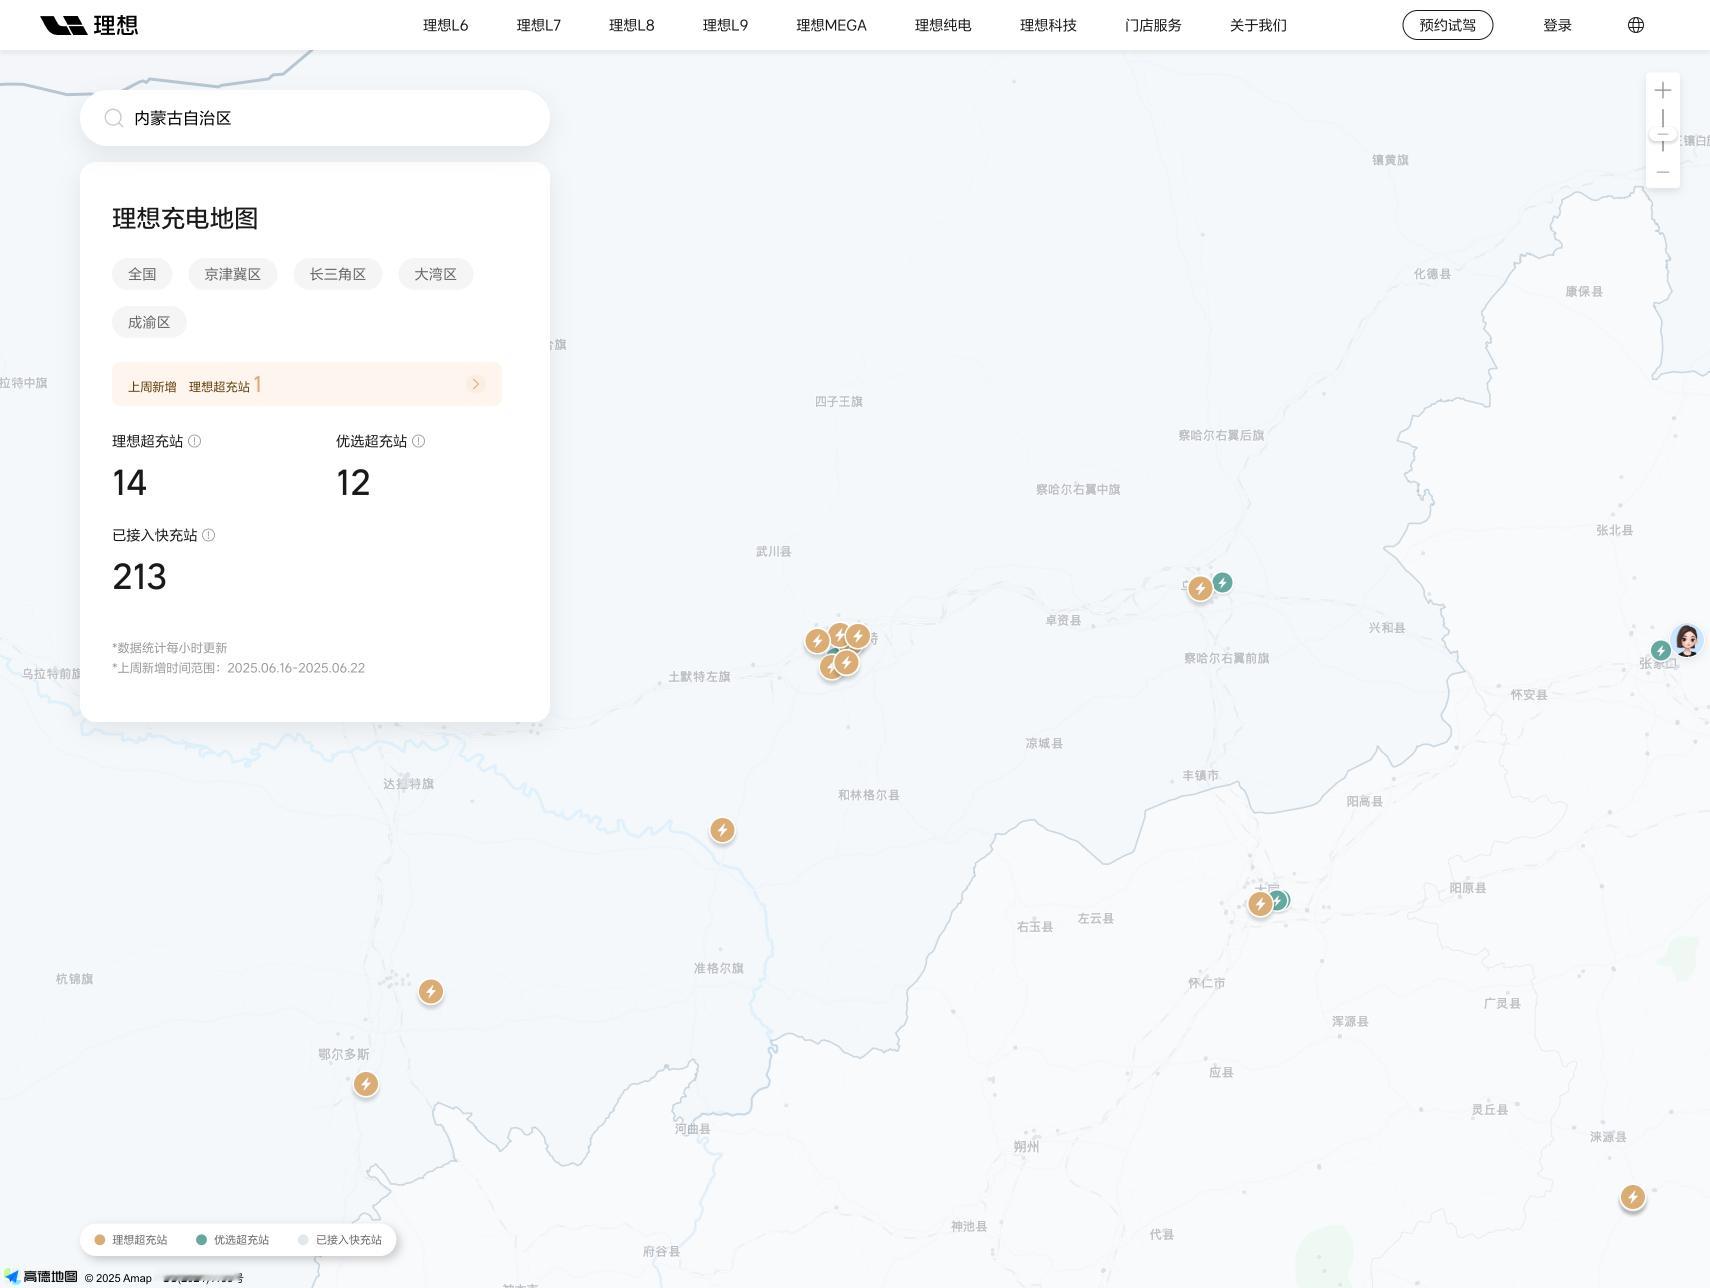Image resolution: width=1710 pixels, height=1288 pixels.
Task: Select the 长三角区 region chip
Action: coord(338,274)
